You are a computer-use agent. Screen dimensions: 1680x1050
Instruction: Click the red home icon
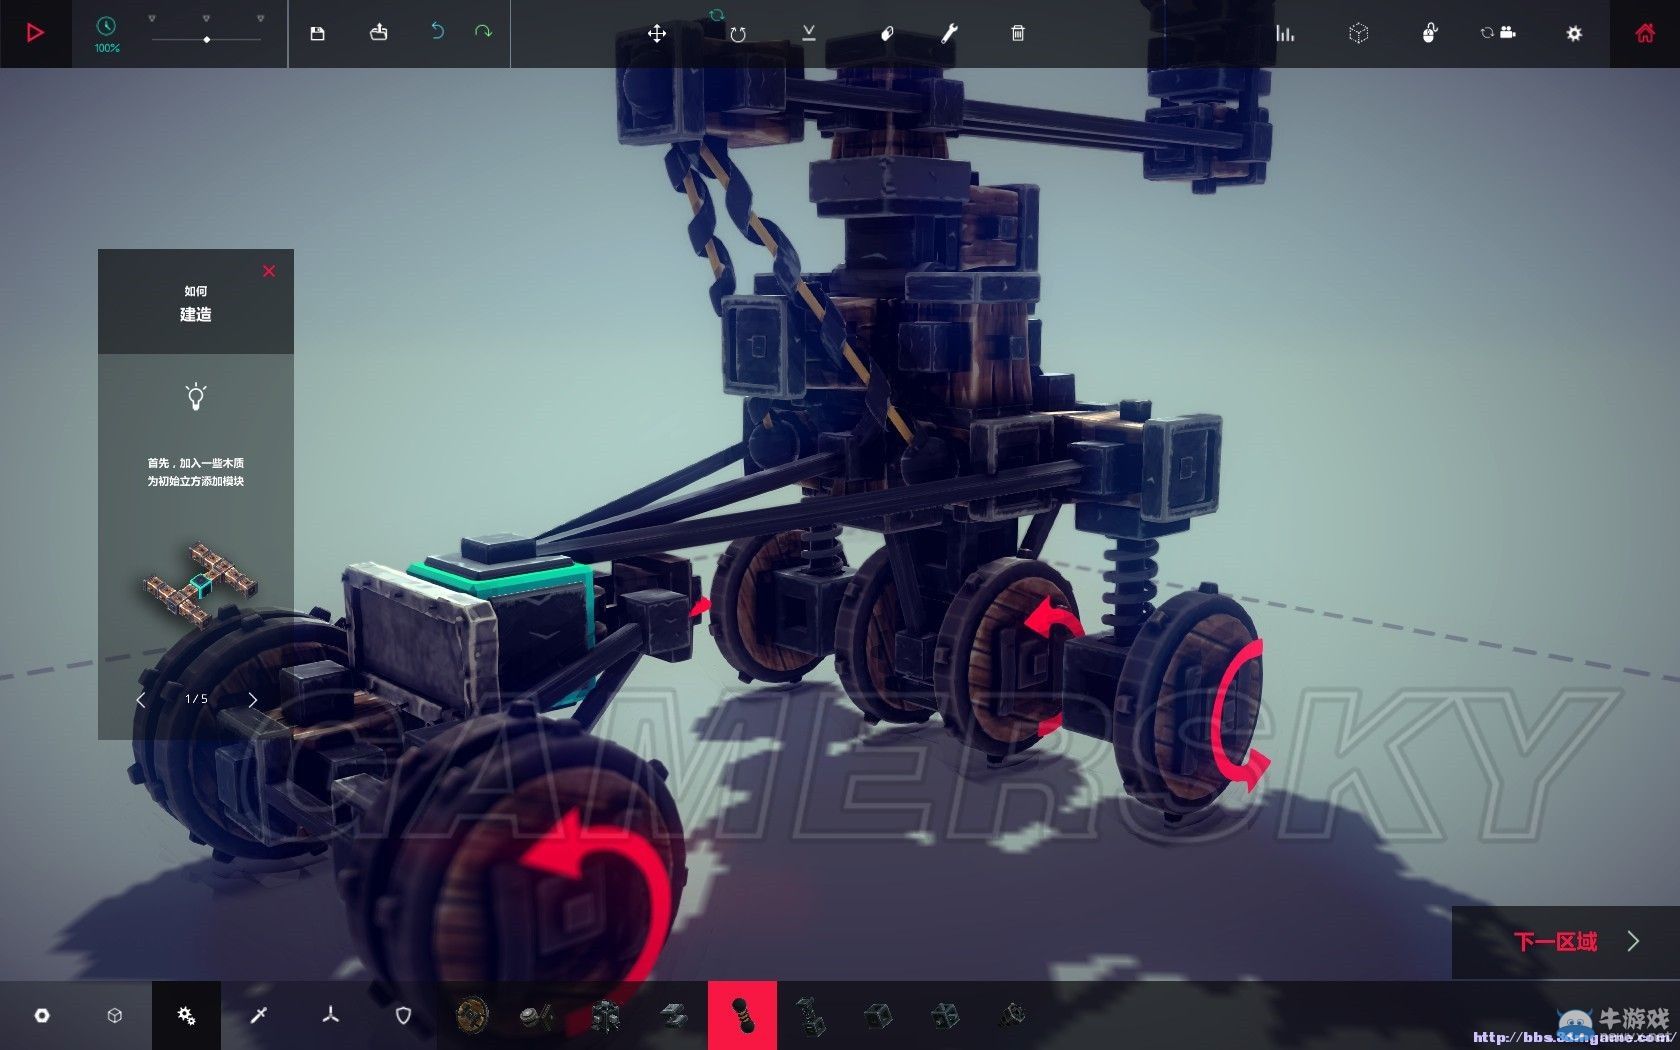[x=1644, y=34]
